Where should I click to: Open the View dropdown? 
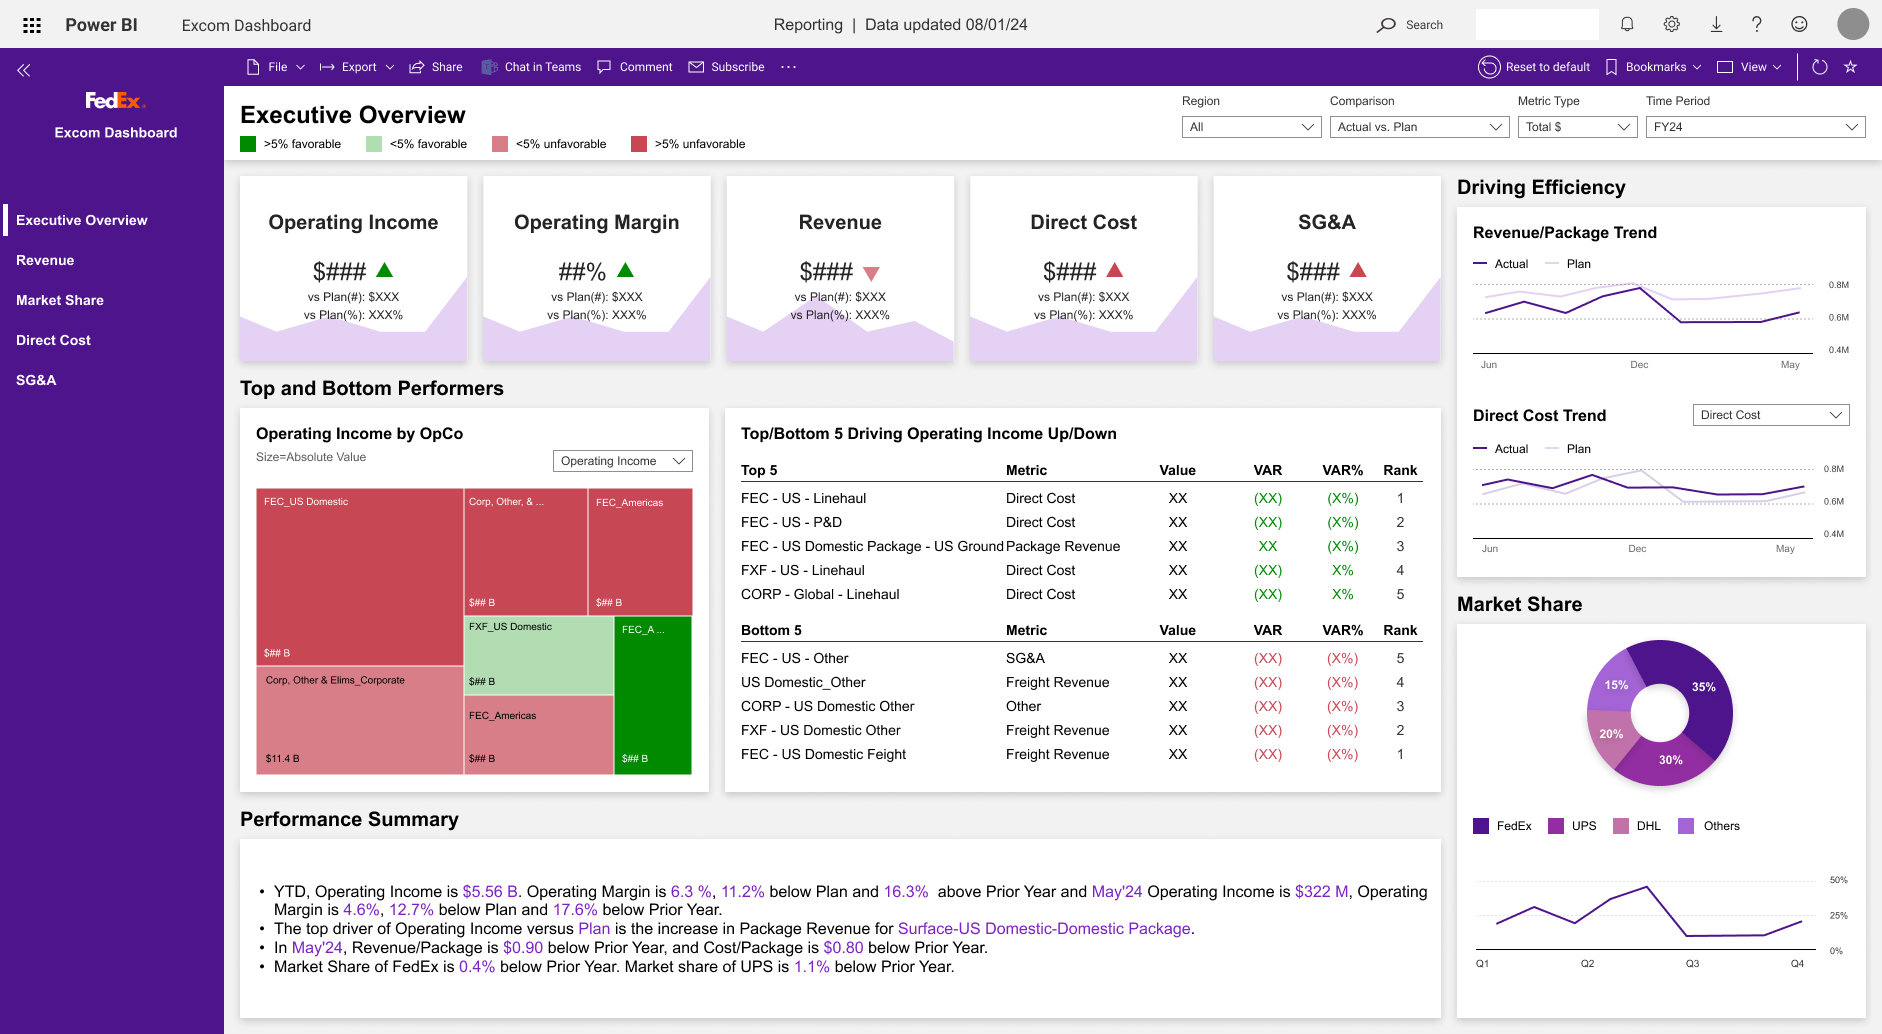point(1749,67)
